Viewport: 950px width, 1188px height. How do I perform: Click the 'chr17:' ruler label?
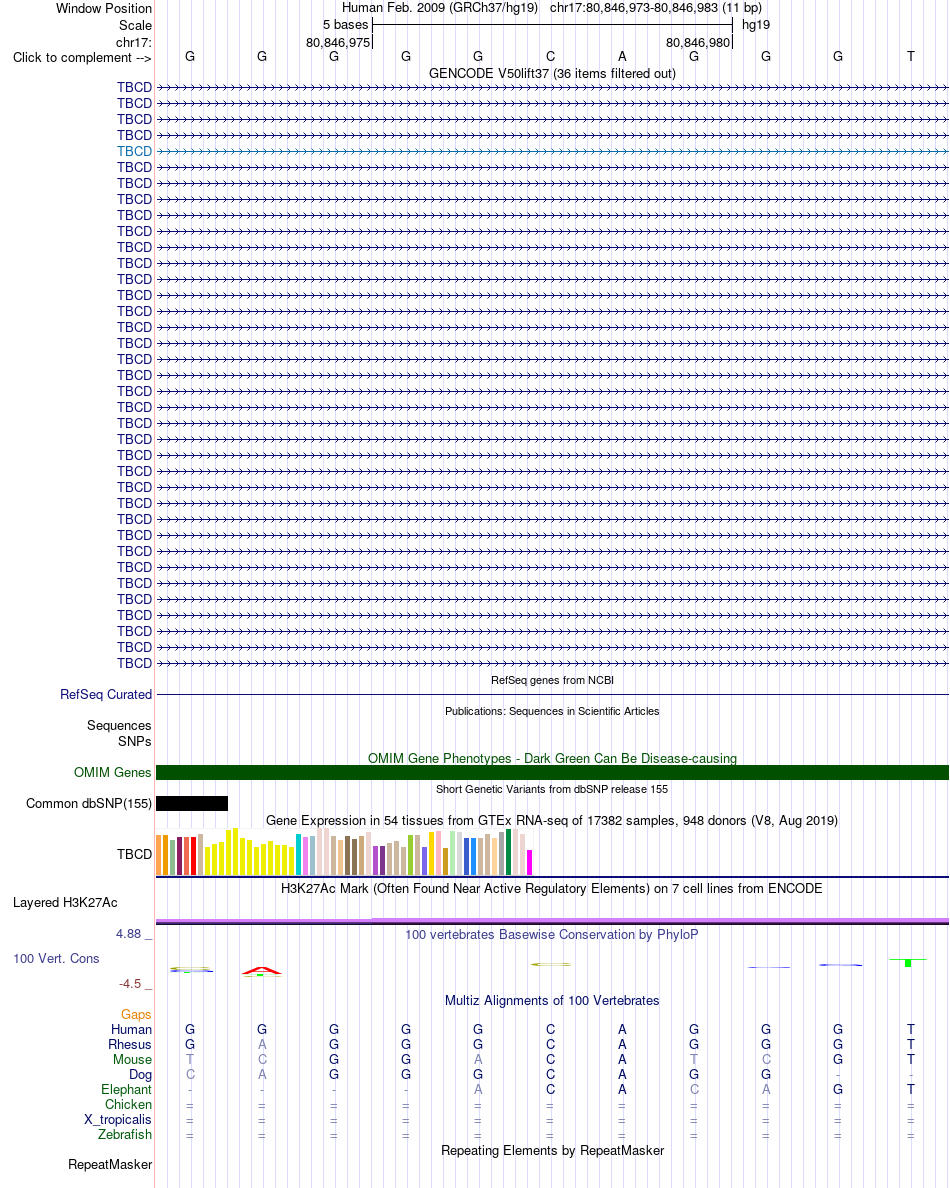[x=133, y=42]
